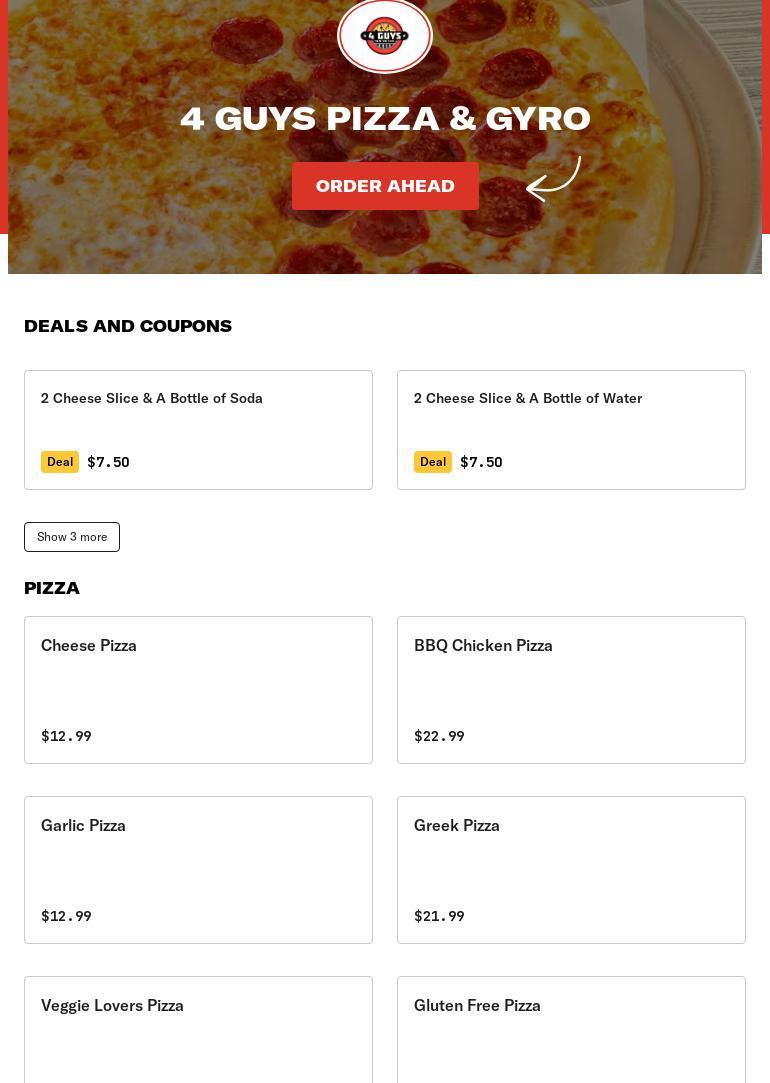This screenshot has width=770, height=1083.
Task: Click Deals and Coupons section heading
Action: click(128, 326)
